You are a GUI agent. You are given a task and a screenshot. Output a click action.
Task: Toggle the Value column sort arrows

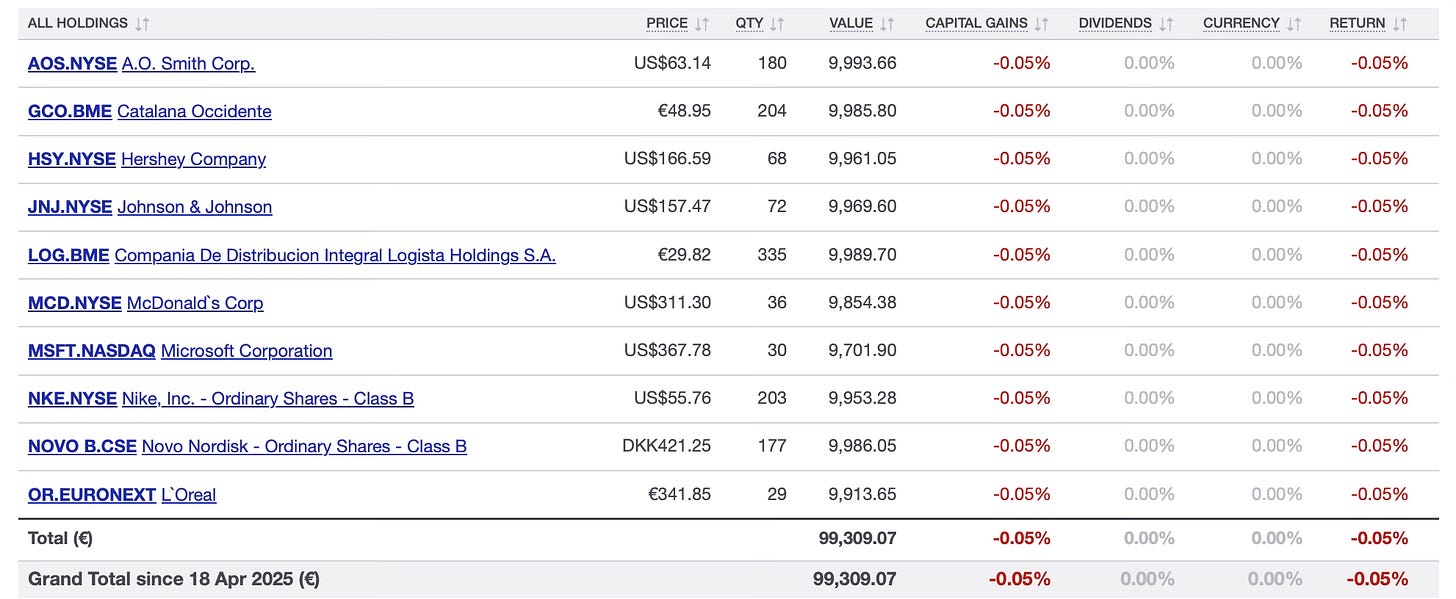pyautogui.click(x=887, y=23)
